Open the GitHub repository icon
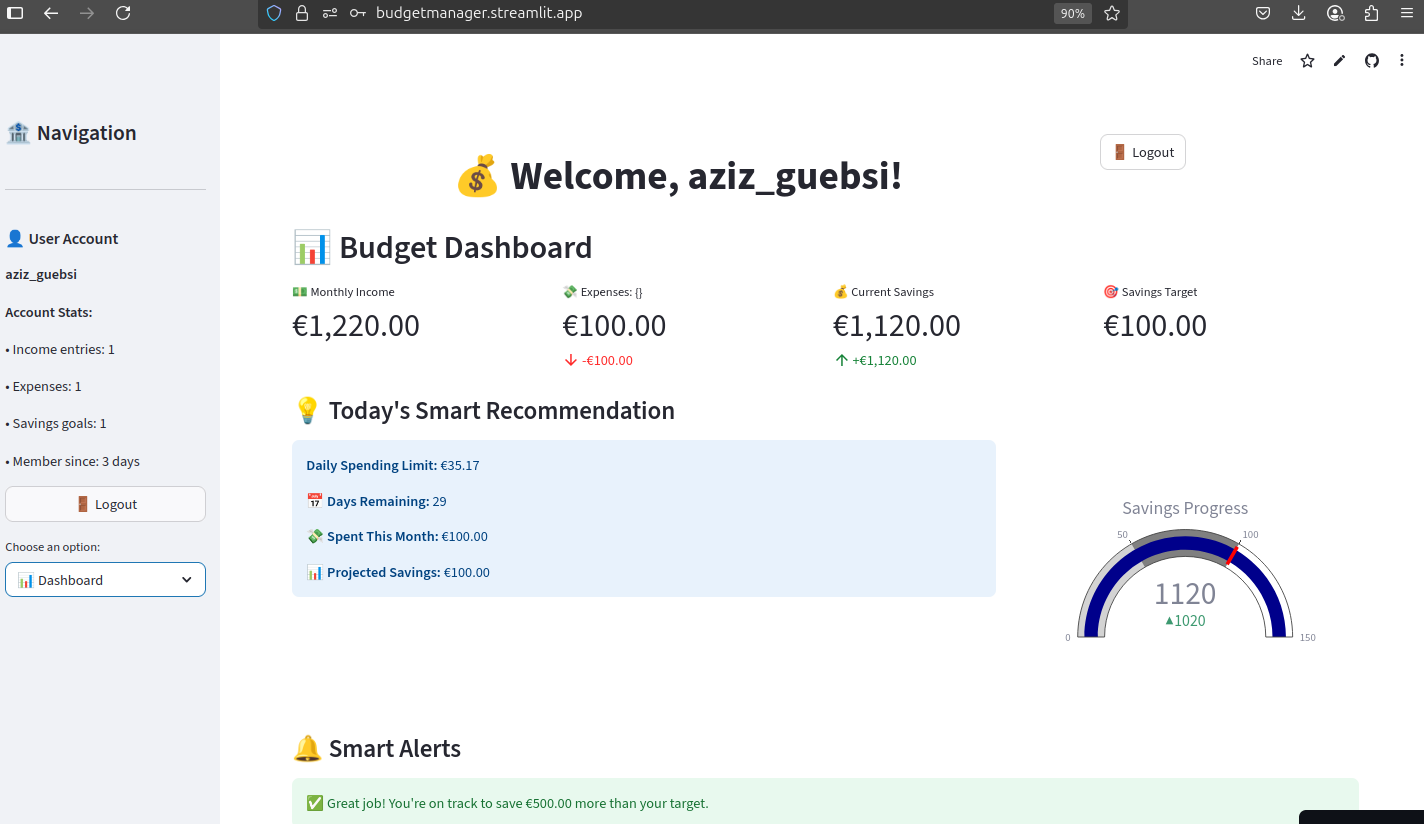 (x=1371, y=61)
